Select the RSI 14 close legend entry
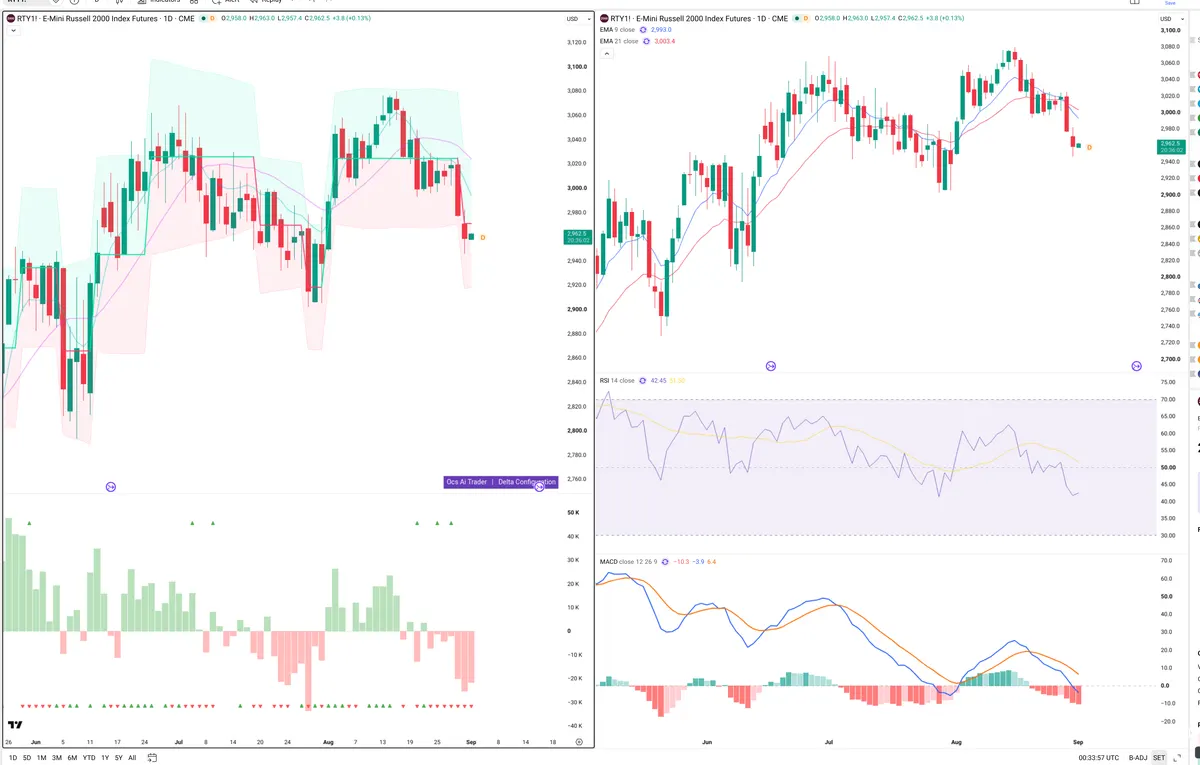 [x=617, y=381]
